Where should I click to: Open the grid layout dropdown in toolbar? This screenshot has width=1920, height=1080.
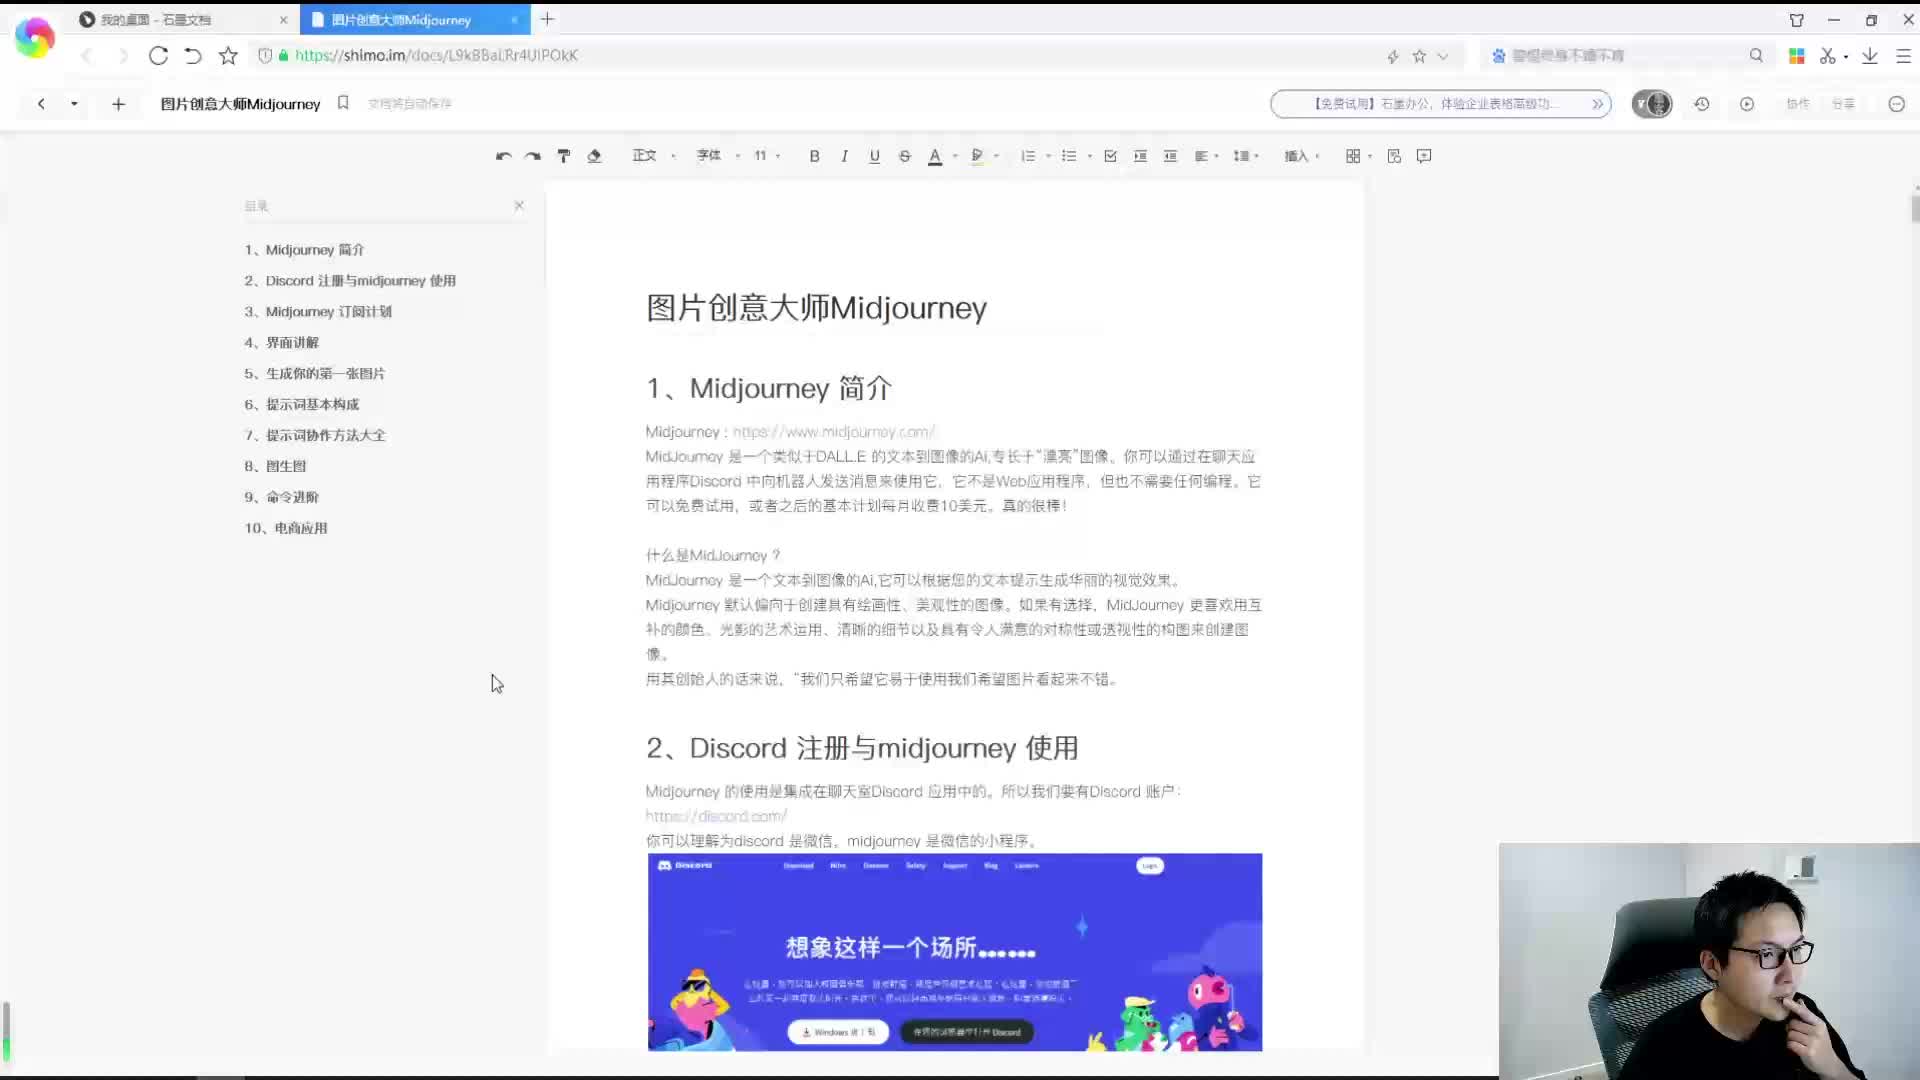click(1359, 156)
